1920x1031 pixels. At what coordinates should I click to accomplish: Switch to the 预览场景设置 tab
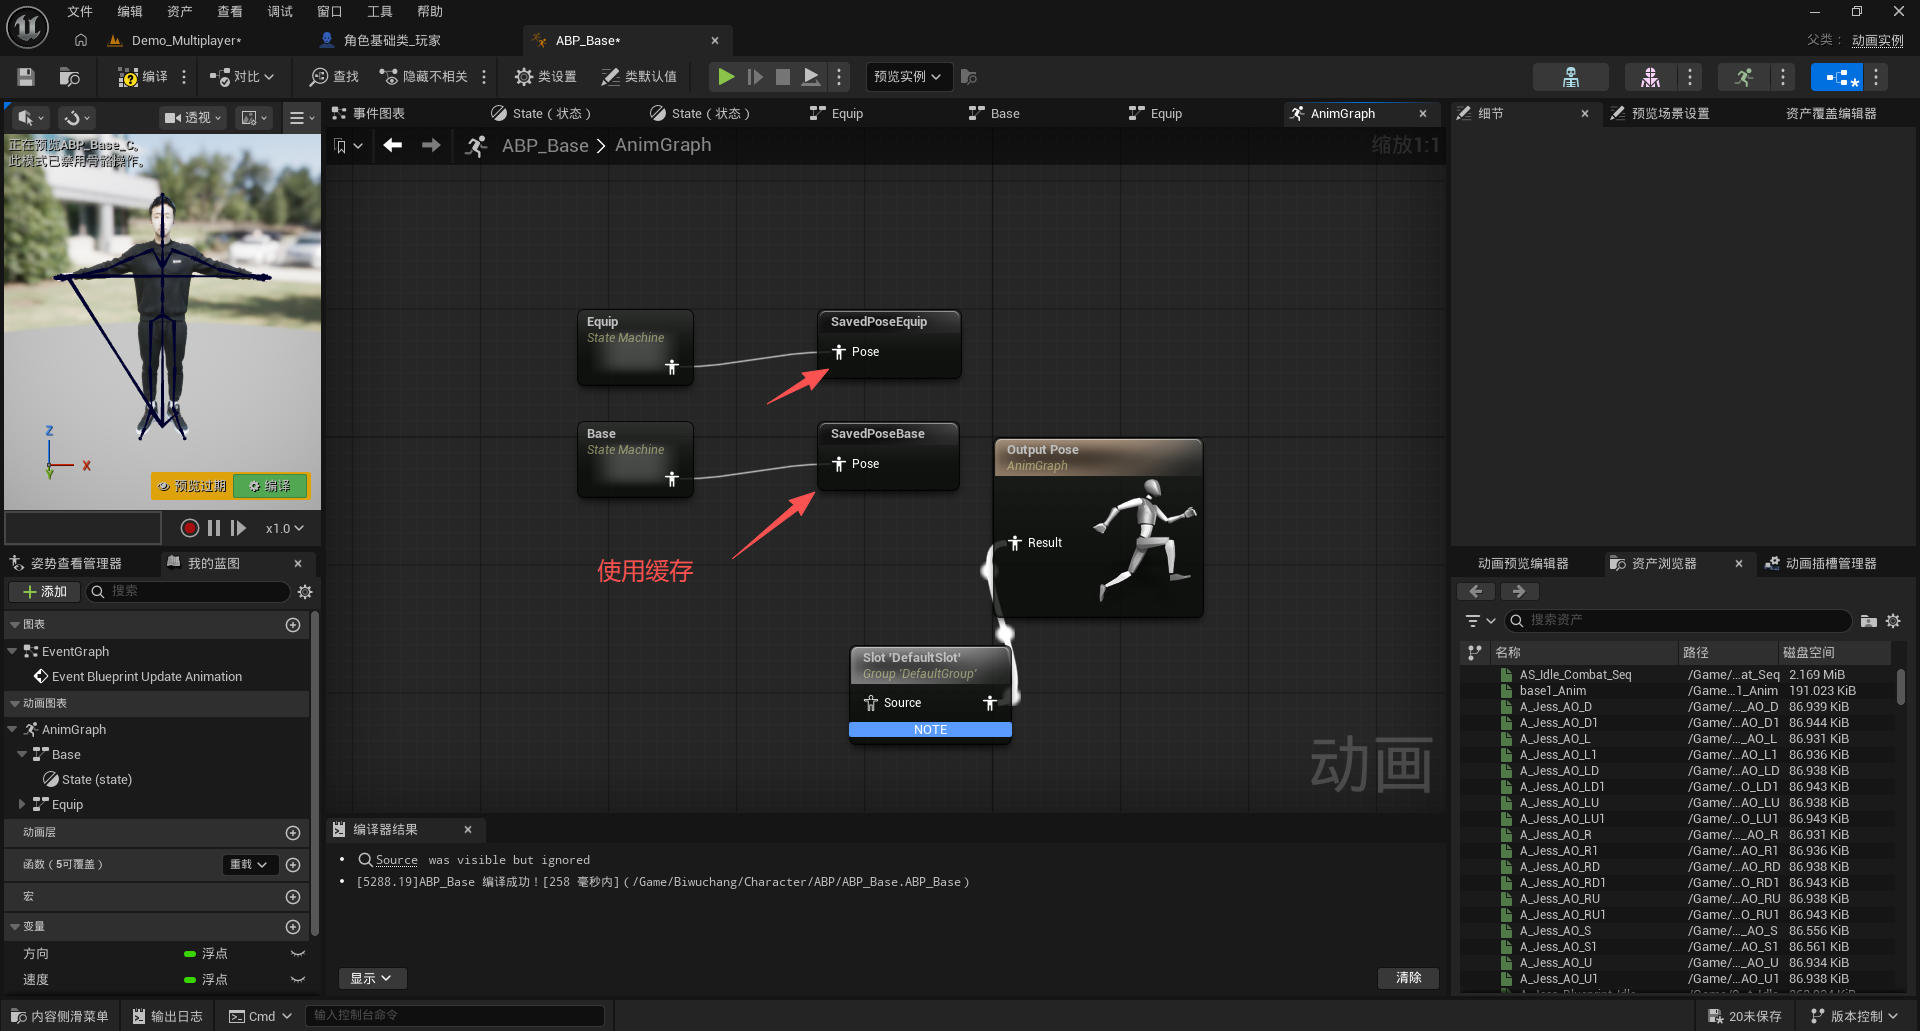(x=1660, y=114)
